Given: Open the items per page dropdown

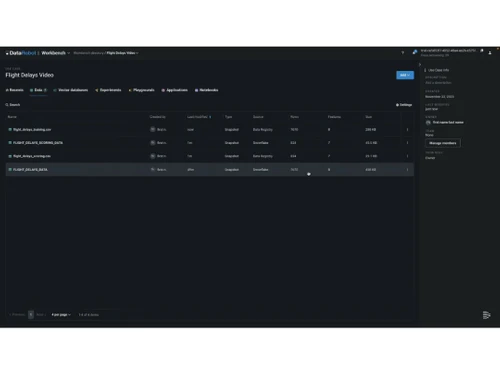Looking at the screenshot, I should [x=61, y=315].
